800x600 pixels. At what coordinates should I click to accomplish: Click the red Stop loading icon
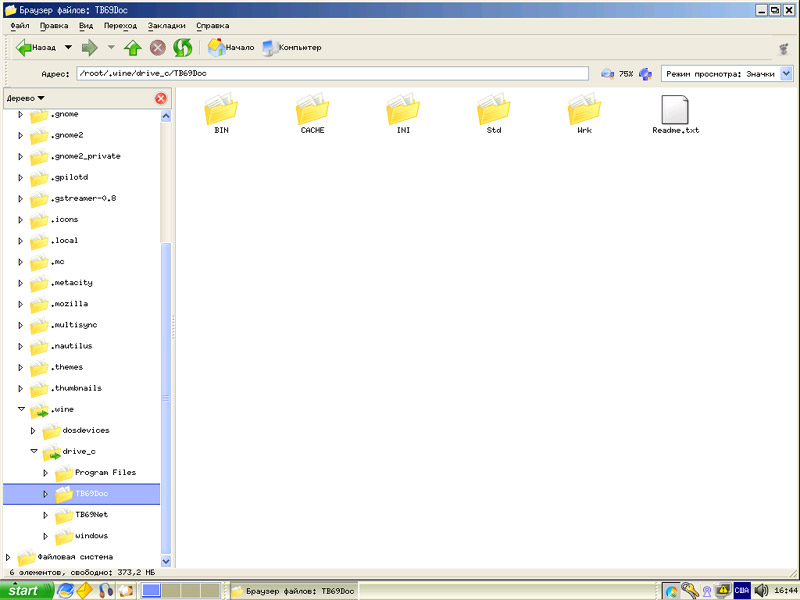(158, 47)
